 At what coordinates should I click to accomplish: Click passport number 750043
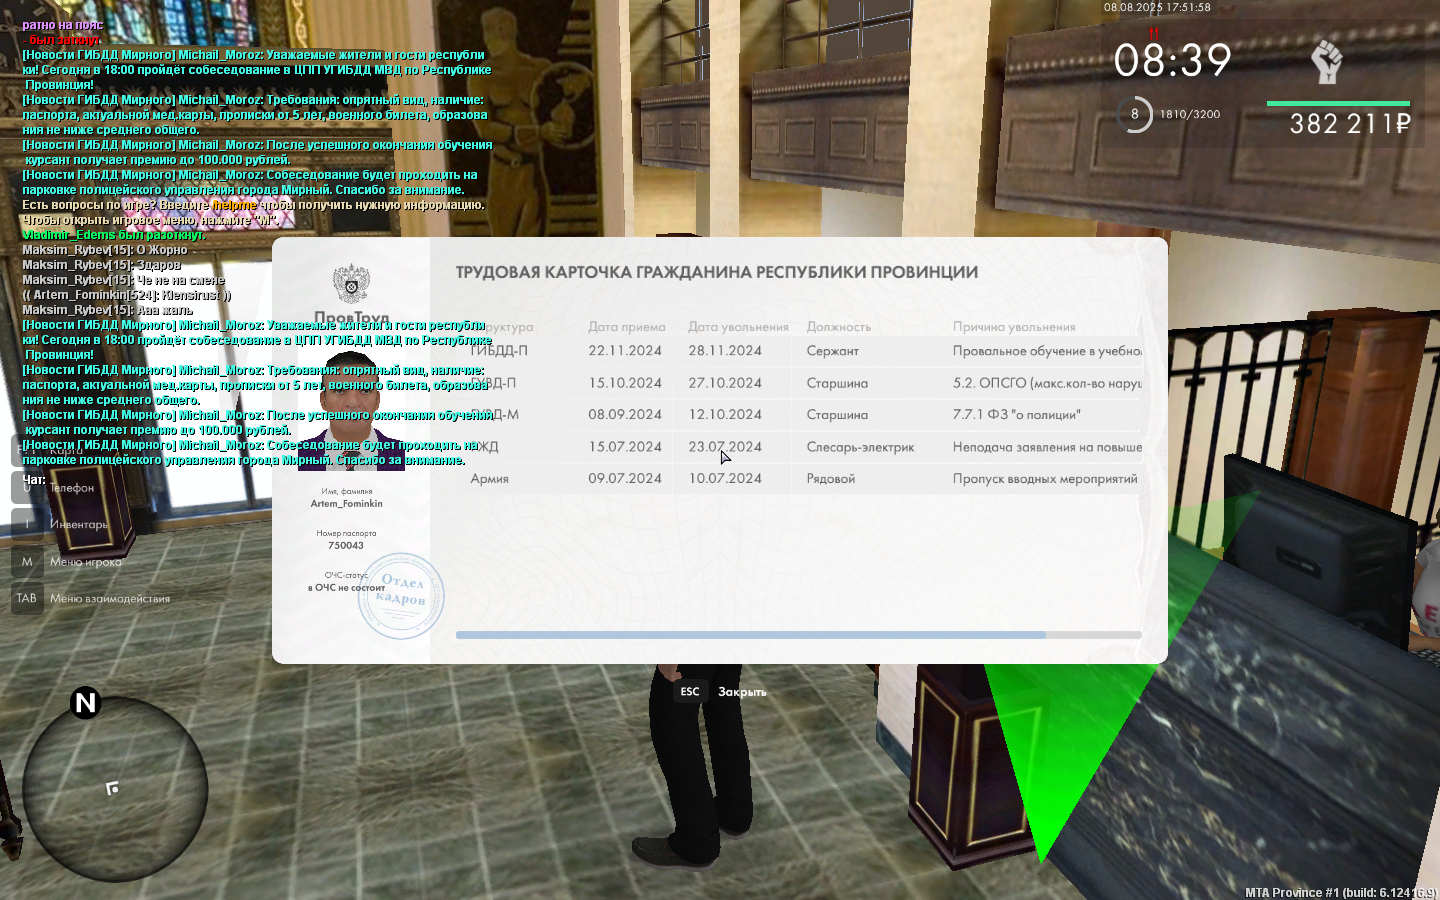pos(346,546)
